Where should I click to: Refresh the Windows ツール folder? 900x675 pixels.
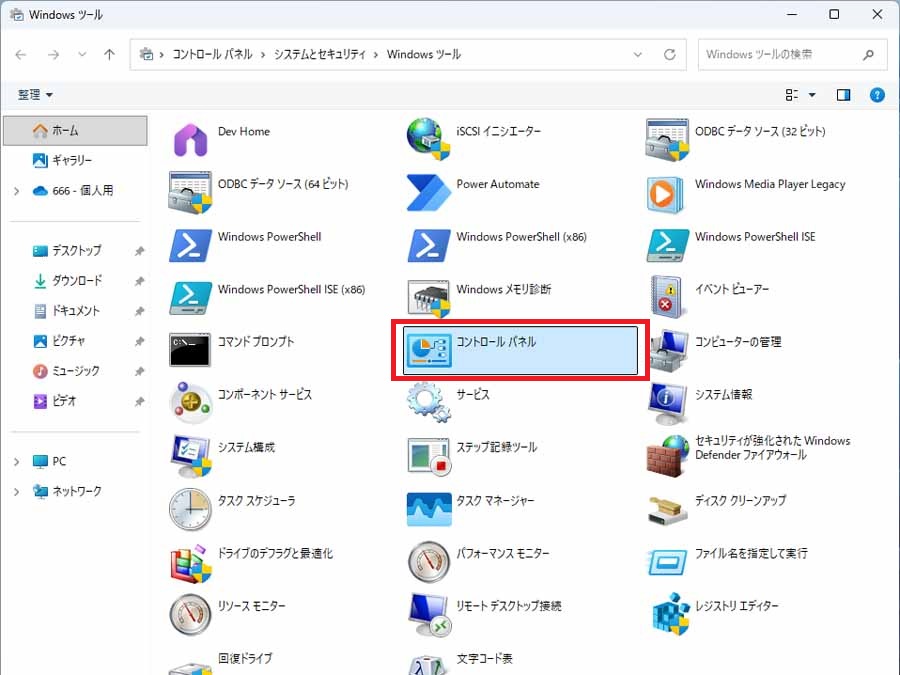[669, 55]
